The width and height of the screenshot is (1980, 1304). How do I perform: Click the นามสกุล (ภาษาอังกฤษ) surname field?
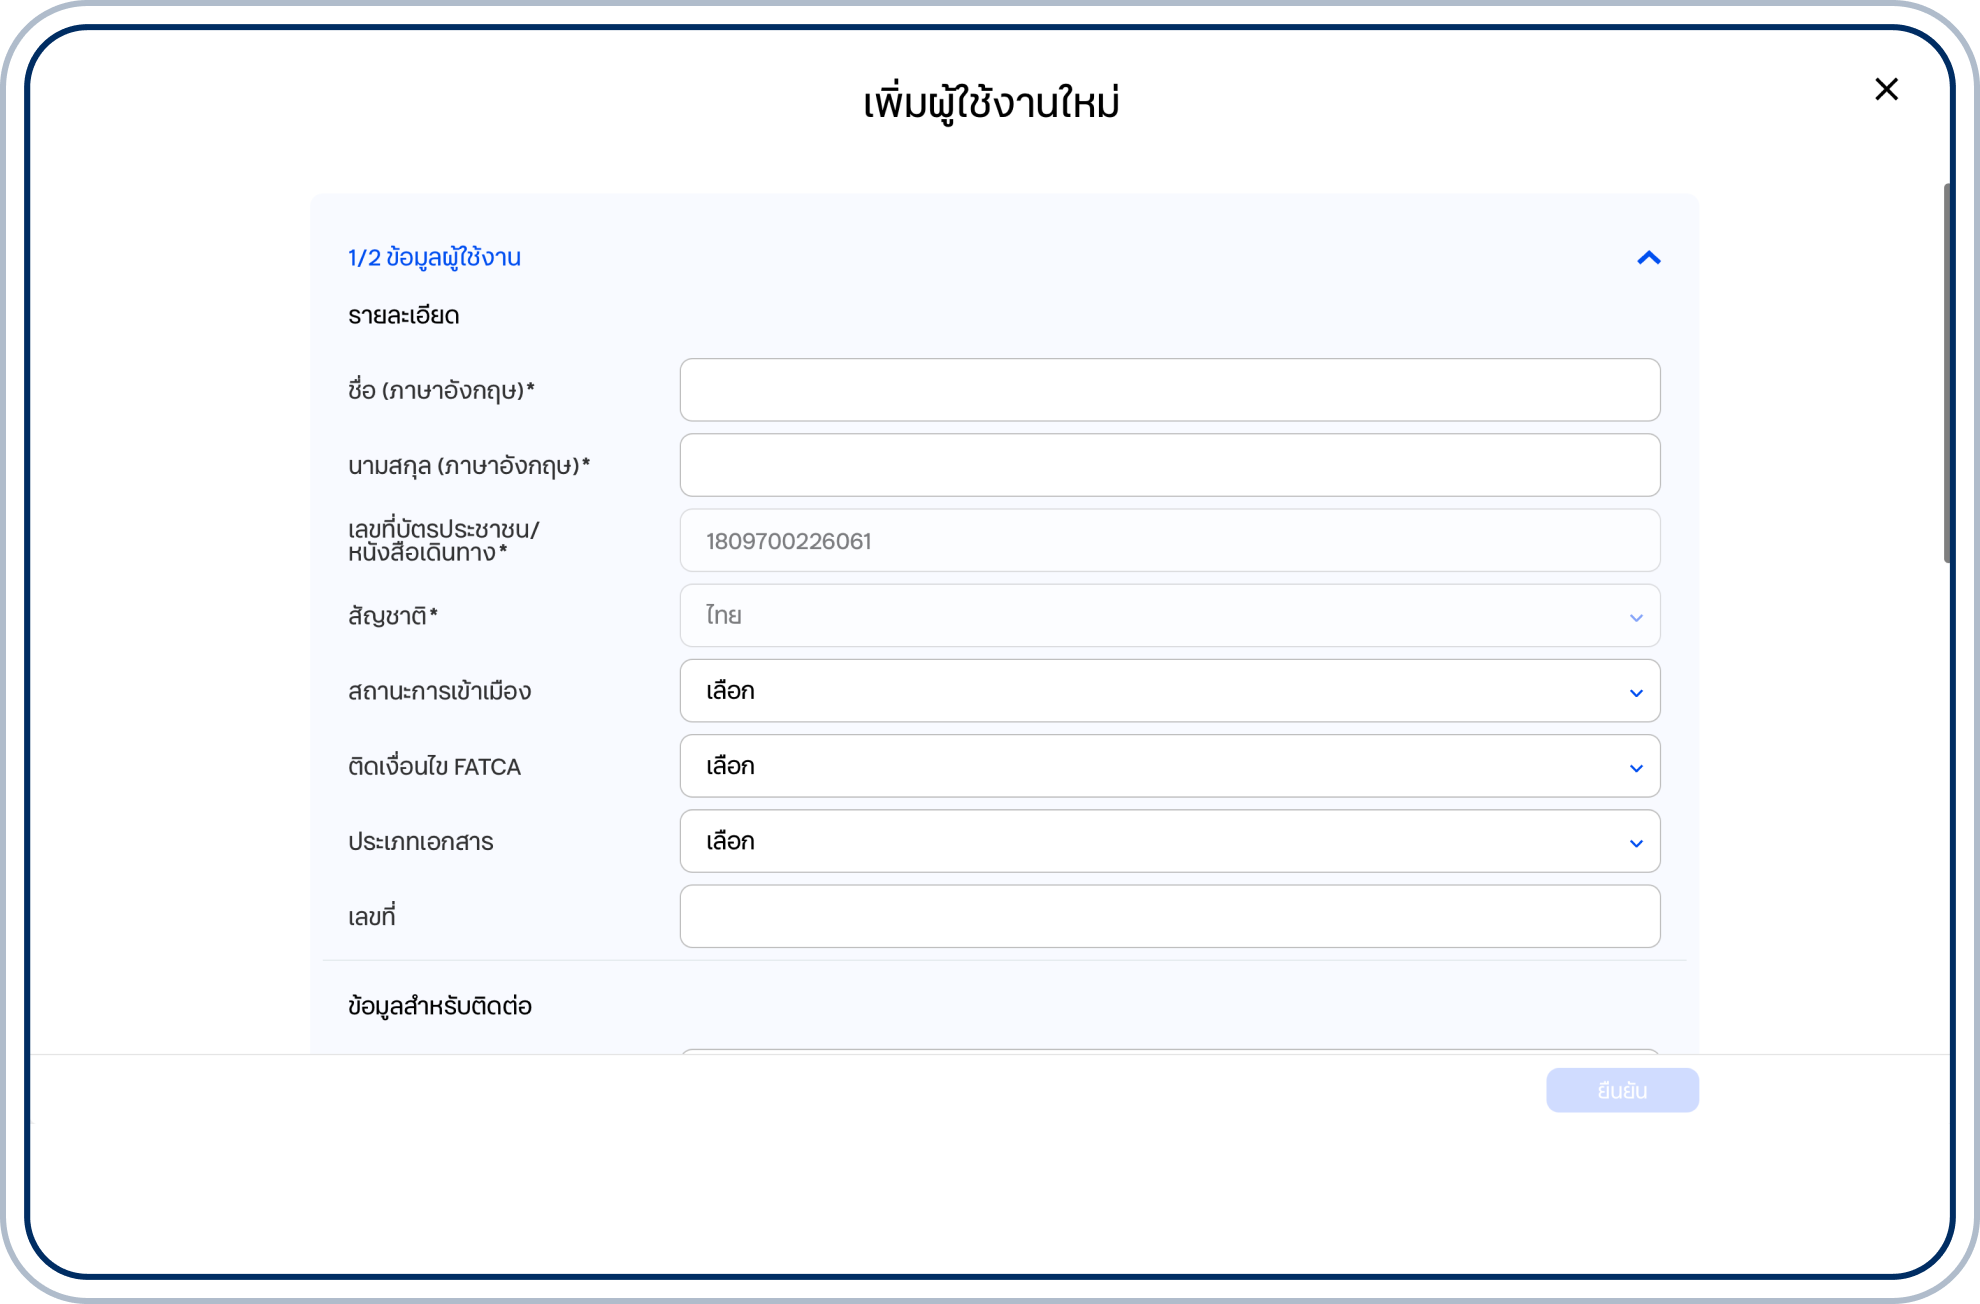[1170, 465]
